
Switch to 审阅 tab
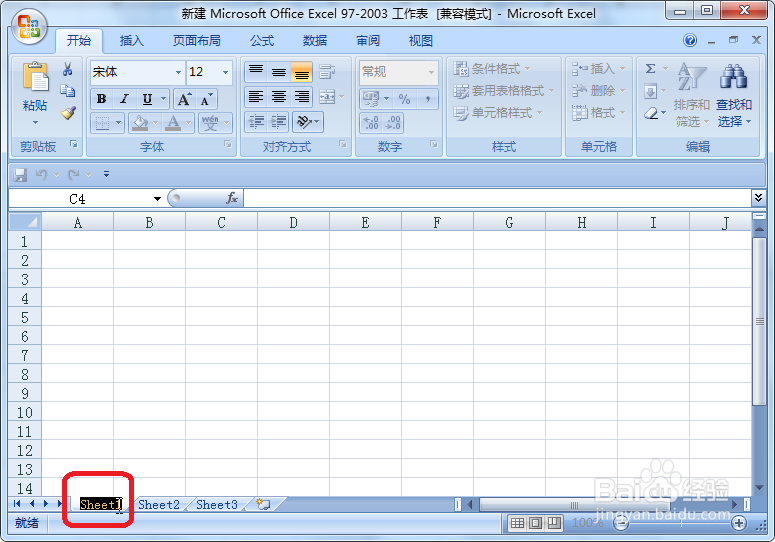coord(368,41)
